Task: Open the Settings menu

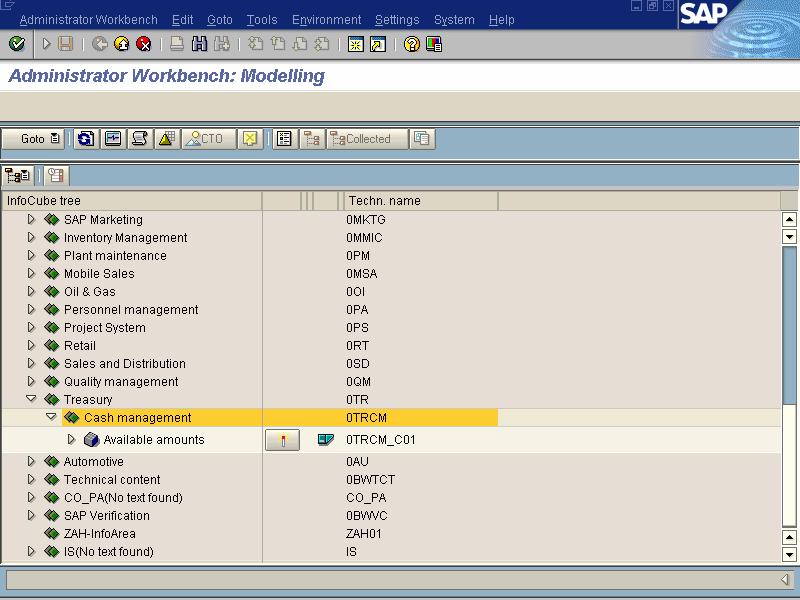Action: pyautogui.click(x=397, y=20)
